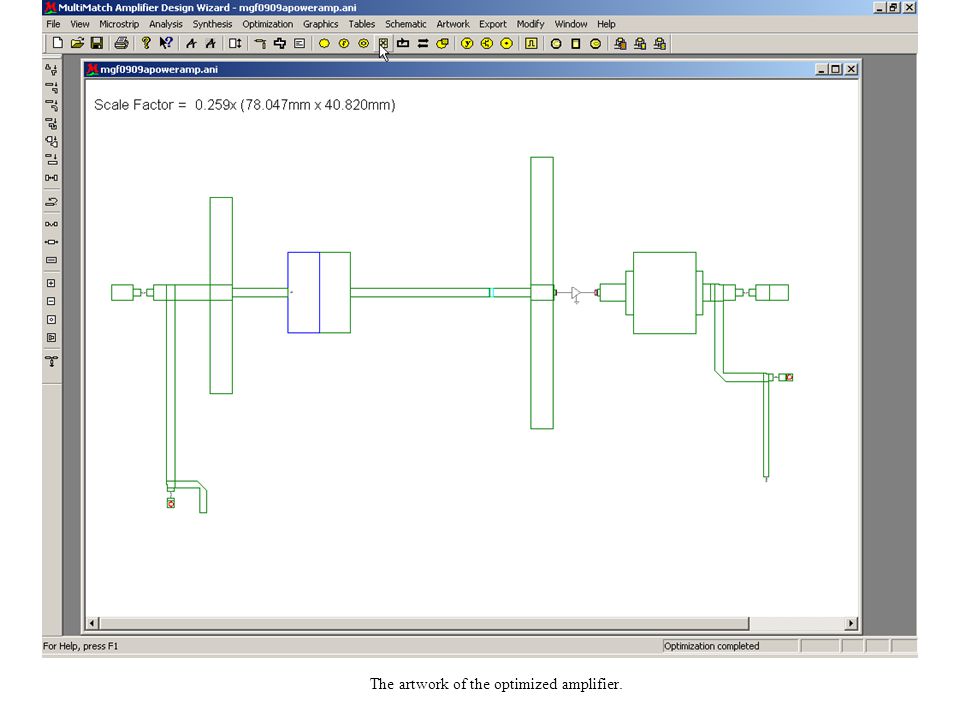
Task: Open the Microstrip menu
Action: (119, 24)
